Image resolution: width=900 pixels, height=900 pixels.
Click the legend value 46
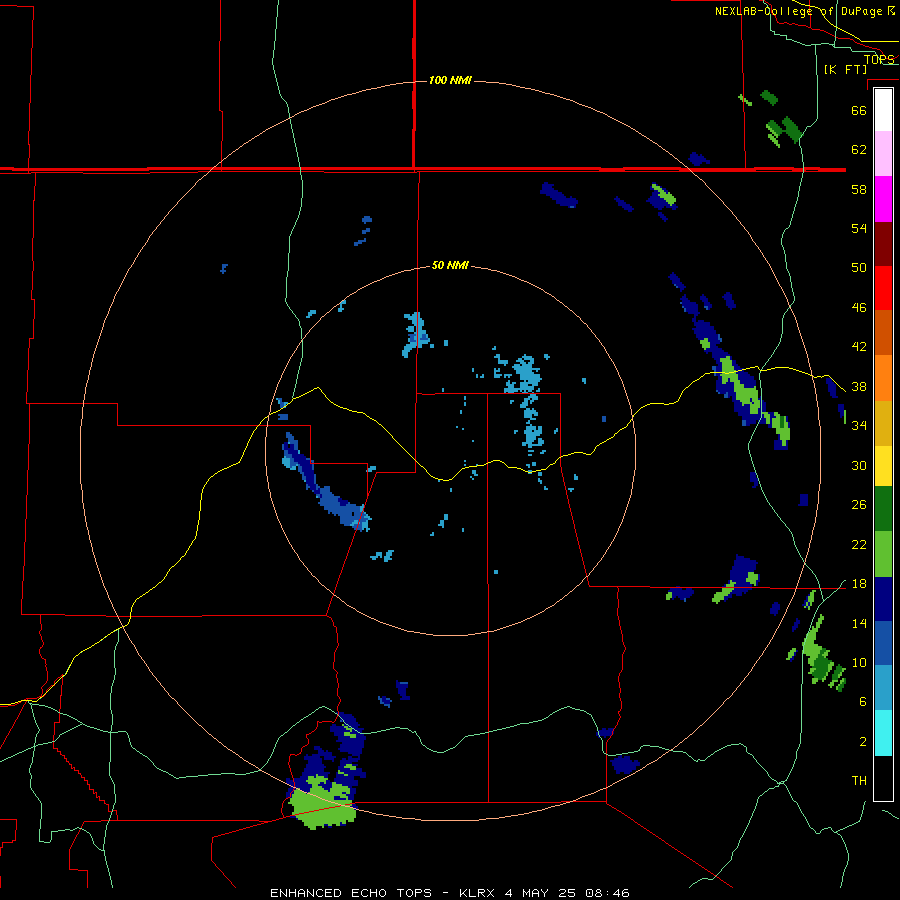point(859,308)
